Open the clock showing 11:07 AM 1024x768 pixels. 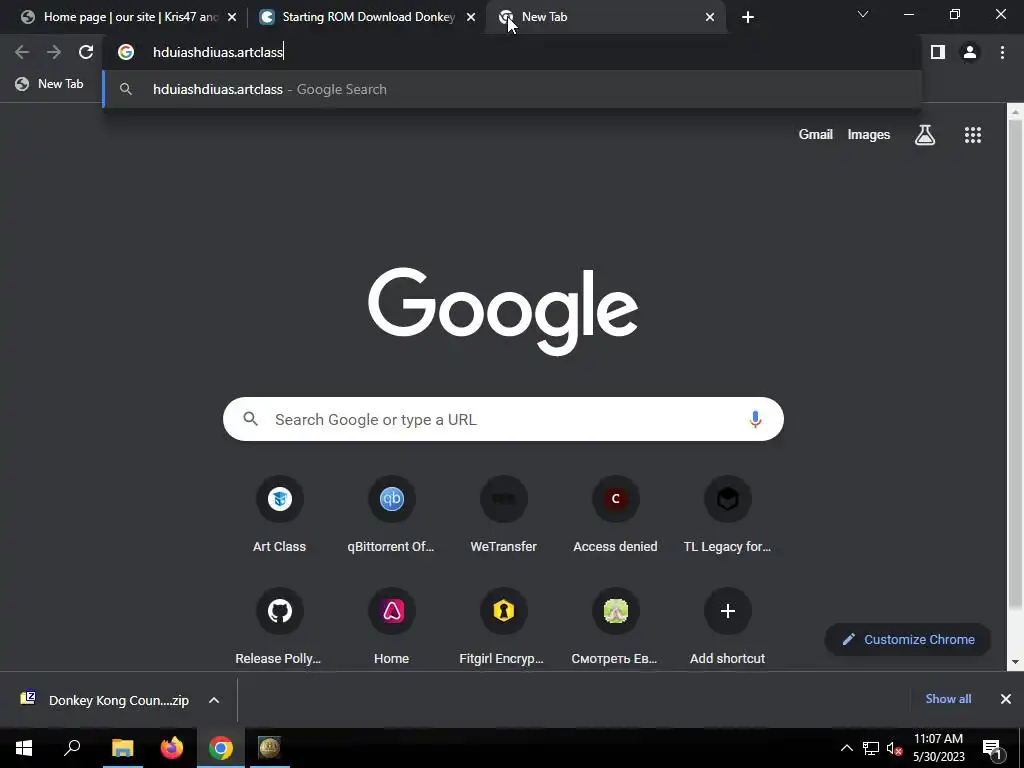point(938,748)
